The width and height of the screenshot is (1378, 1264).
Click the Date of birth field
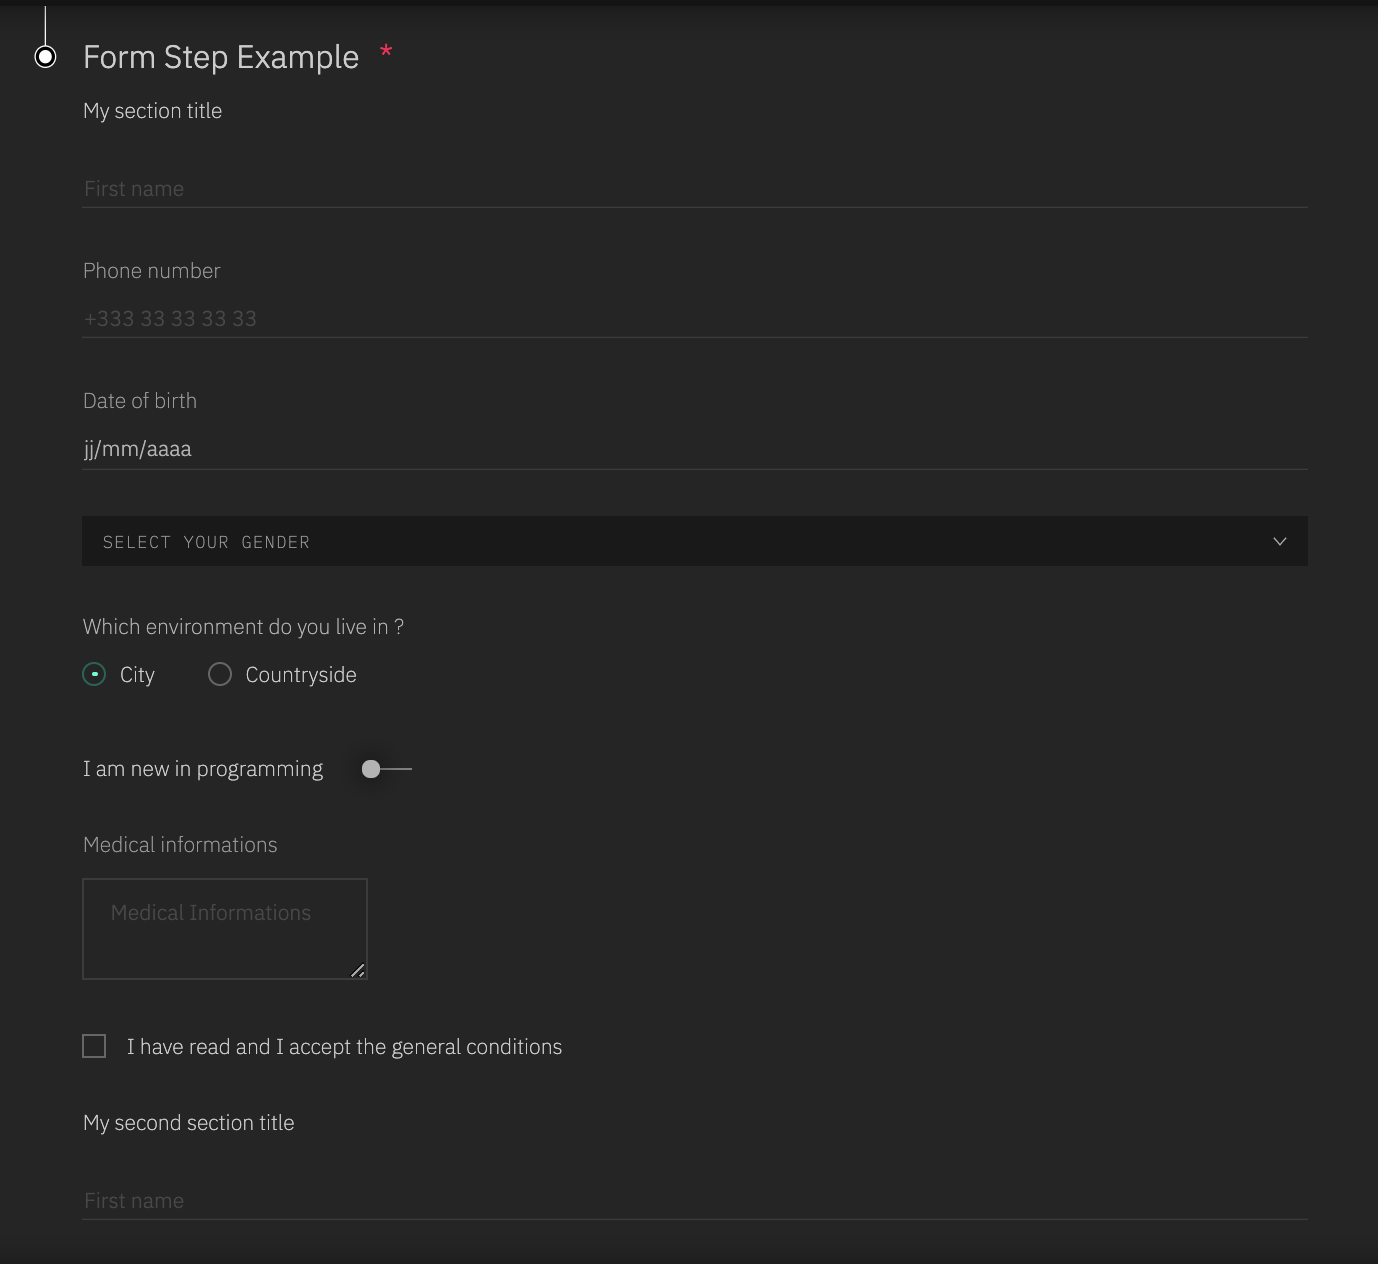tap(695, 449)
